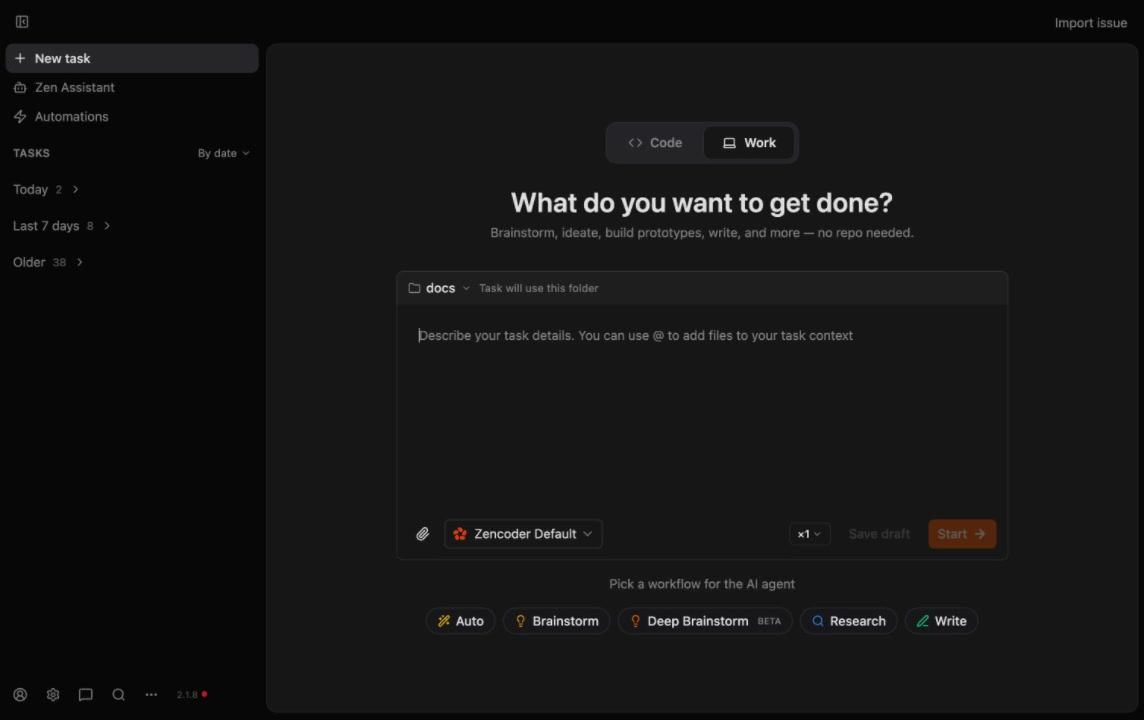Click version 2.1.8 update indicator
The width and height of the screenshot is (1144, 720).
tap(191, 694)
